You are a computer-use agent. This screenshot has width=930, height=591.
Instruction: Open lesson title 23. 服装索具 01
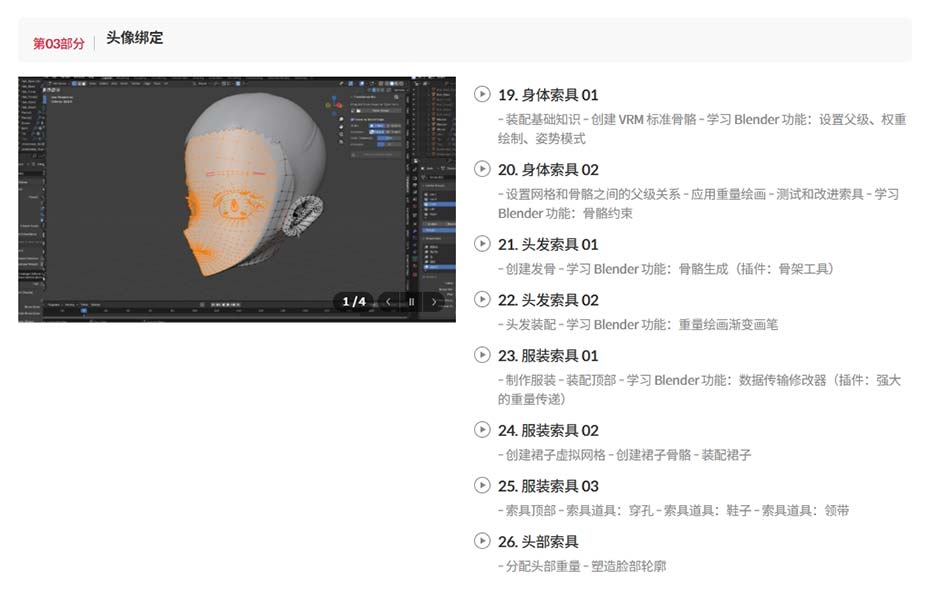tap(548, 356)
